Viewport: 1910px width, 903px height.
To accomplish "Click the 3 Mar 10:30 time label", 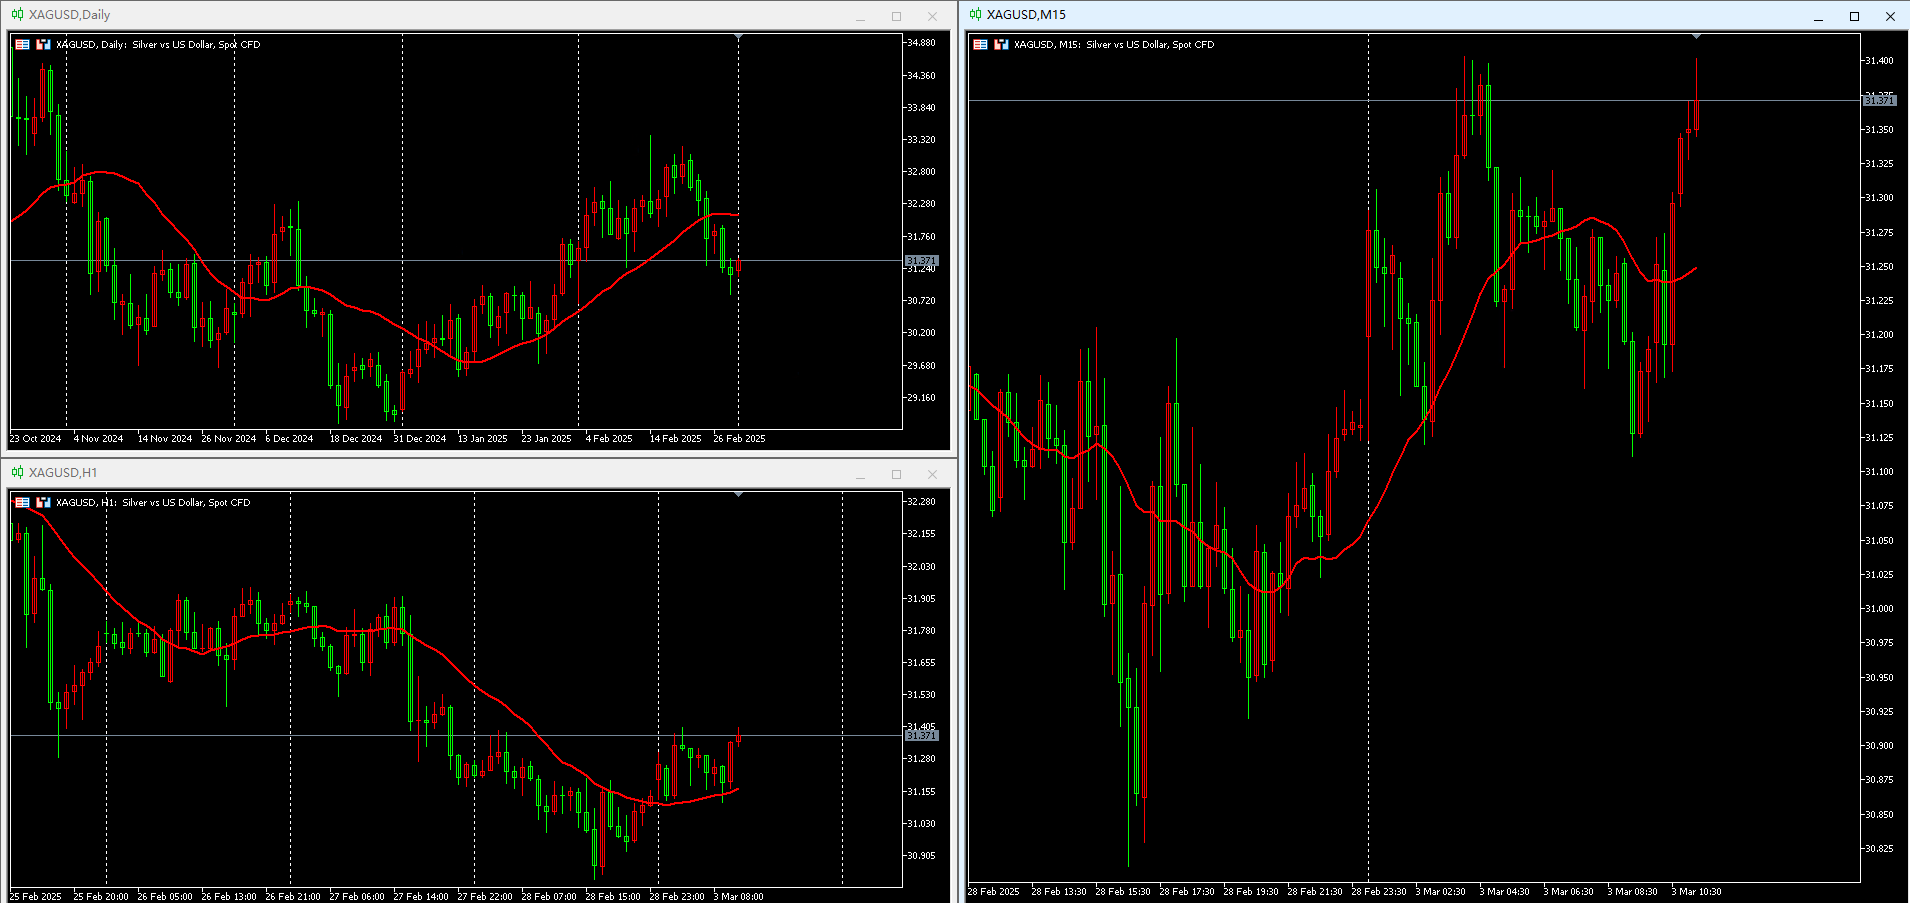I will [x=1696, y=891].
